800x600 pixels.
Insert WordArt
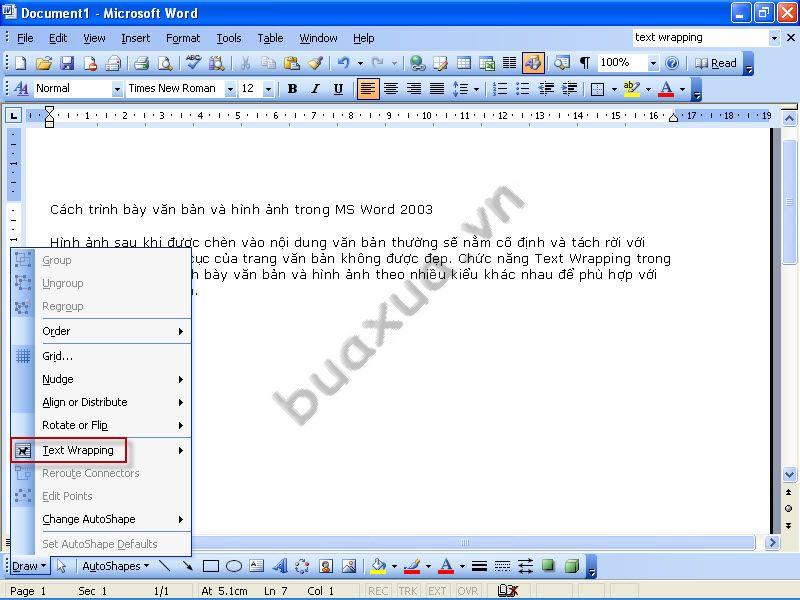pyautogui.click(x=280, y=566)
